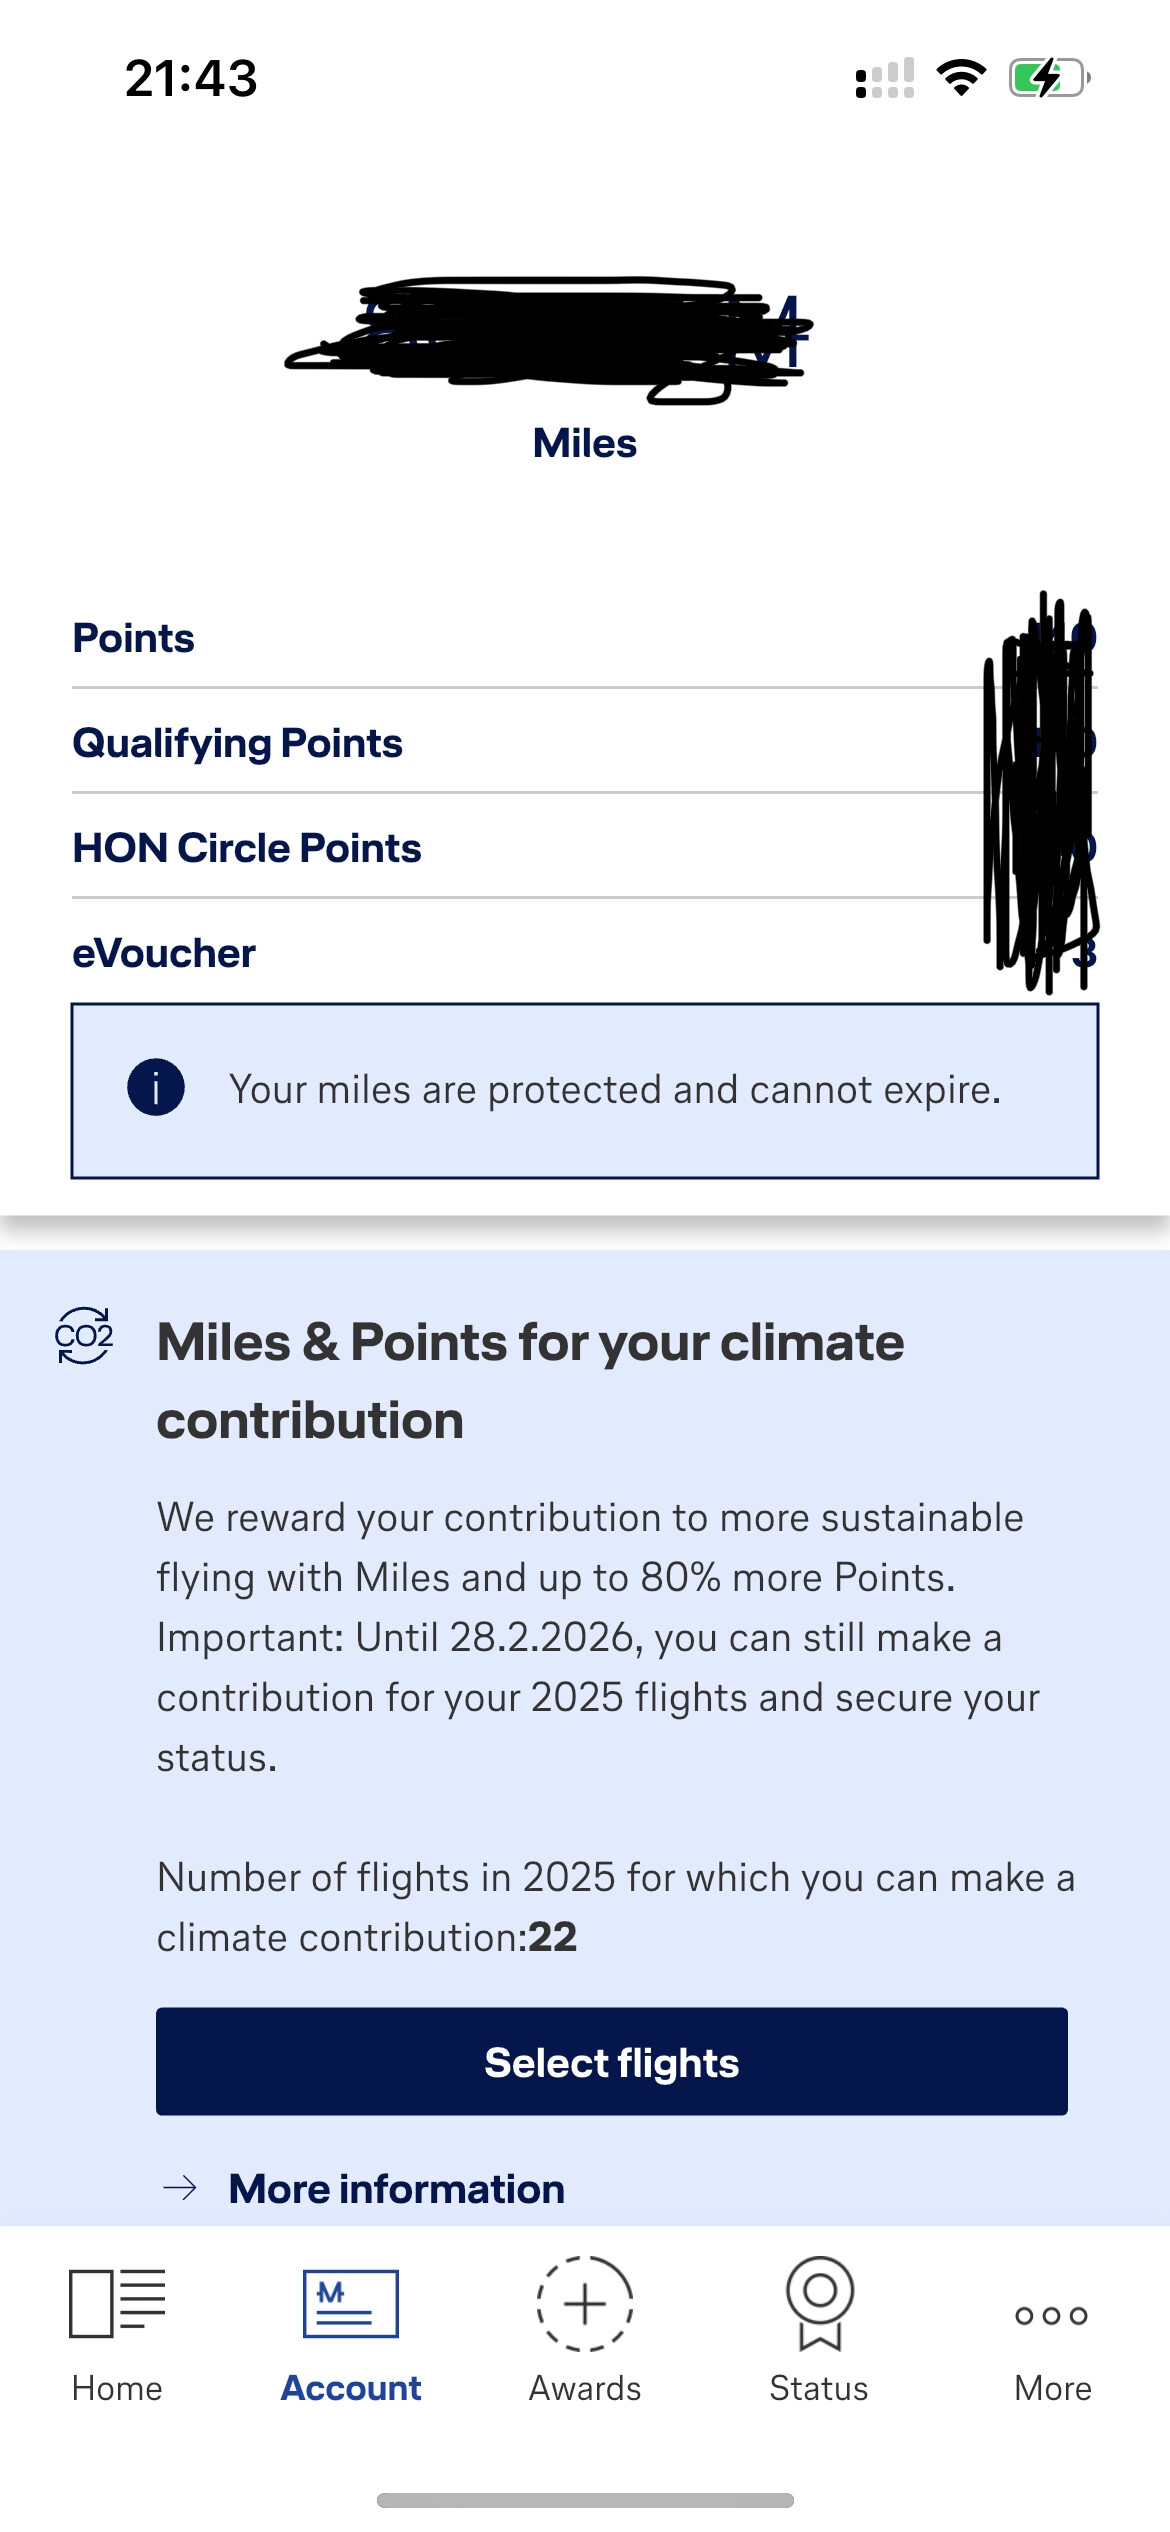Open the More three-dots icon
Image resolution: width=1170 pixels, height=2532 pixels.
pyautogui.click(x=1051, y=2315)
